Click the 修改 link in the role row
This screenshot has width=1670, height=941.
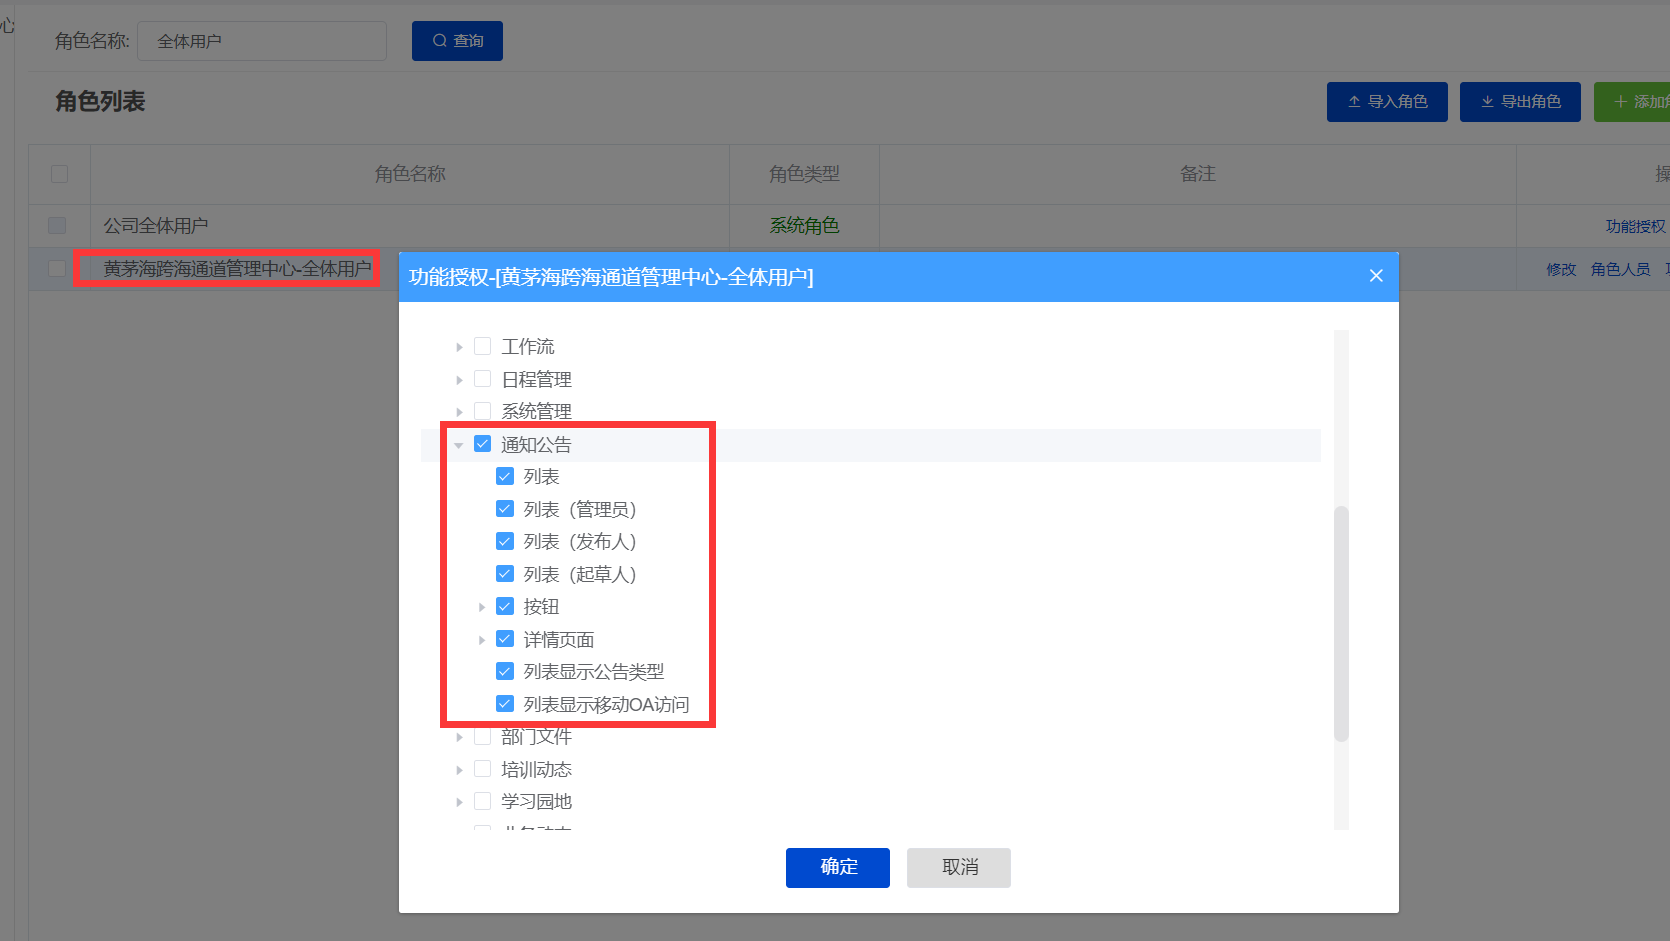pyautogui.click(x=1561, y=270)
